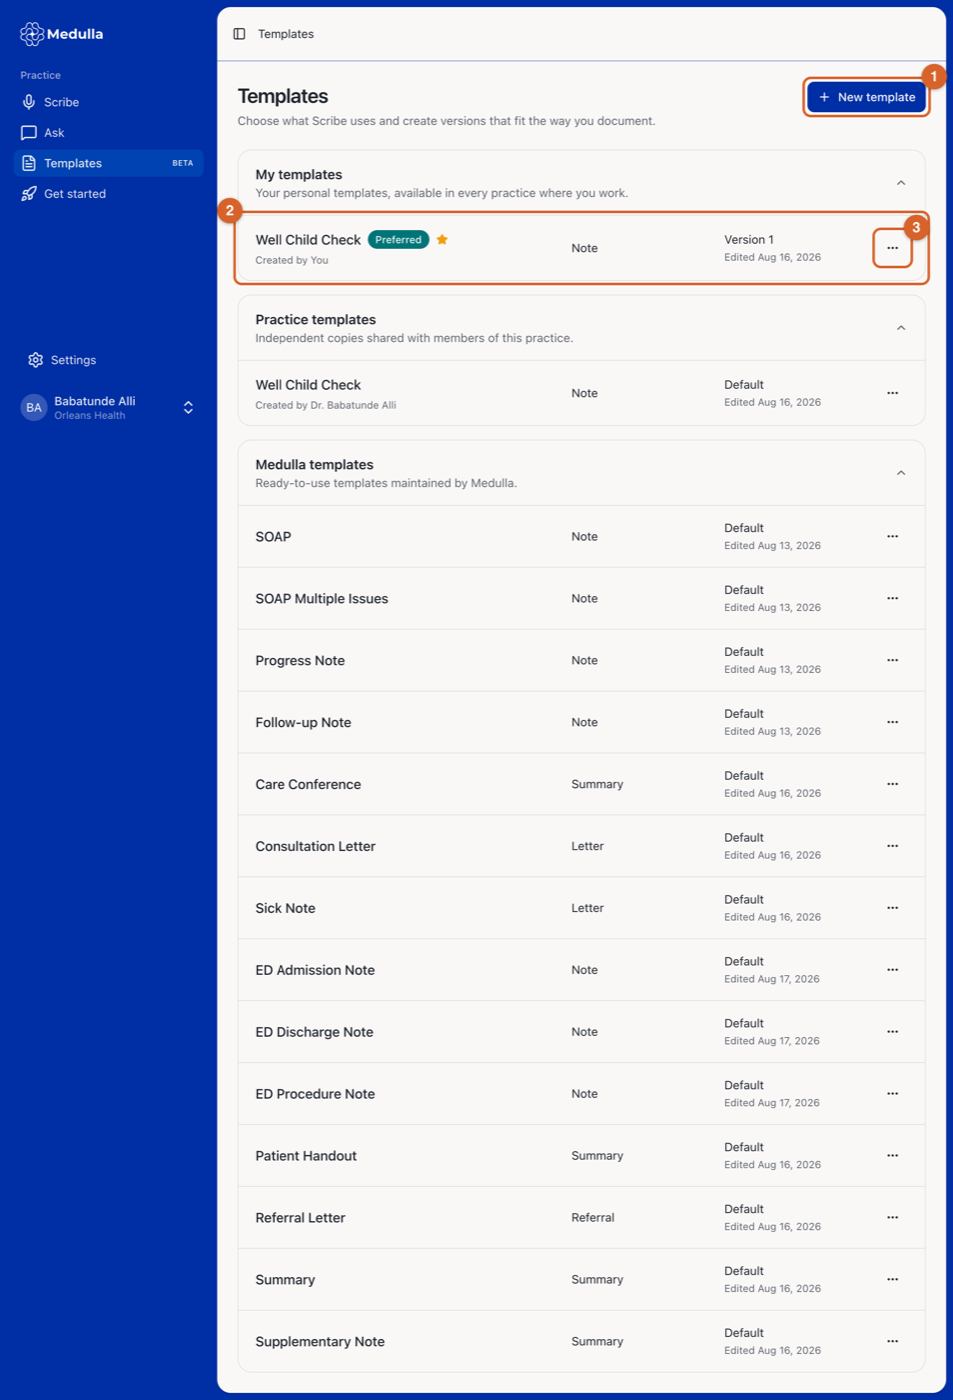Open more options for Progress Note

[892, 661]
